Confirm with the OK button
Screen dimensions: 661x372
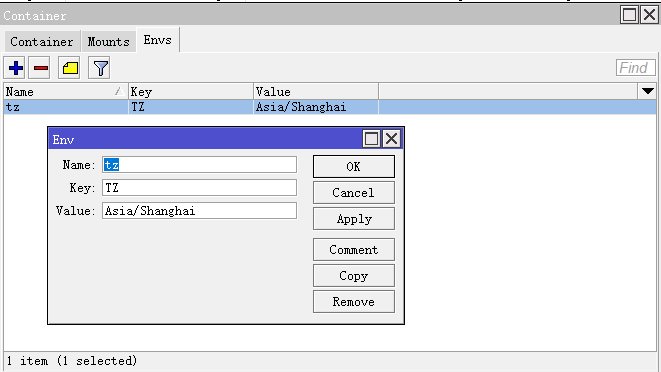pyautogui.click(x=354, y=167)
